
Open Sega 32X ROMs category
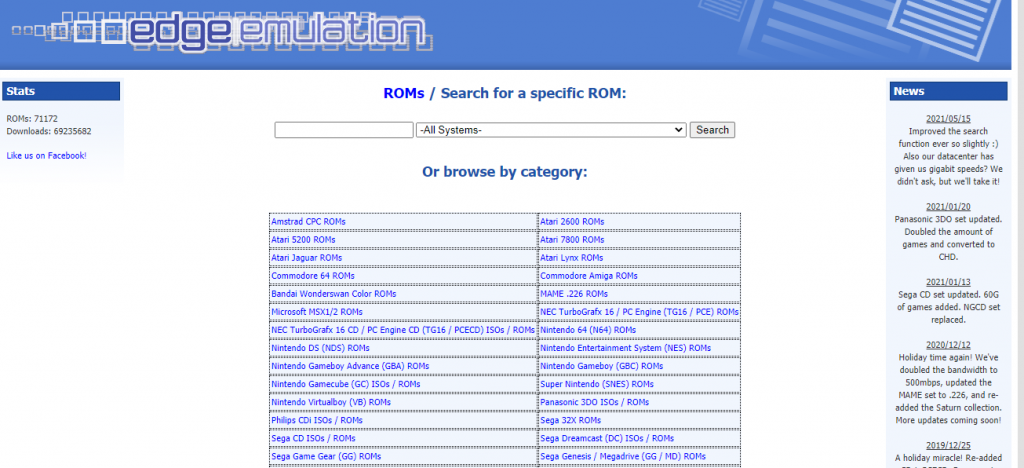click(570, 420)
